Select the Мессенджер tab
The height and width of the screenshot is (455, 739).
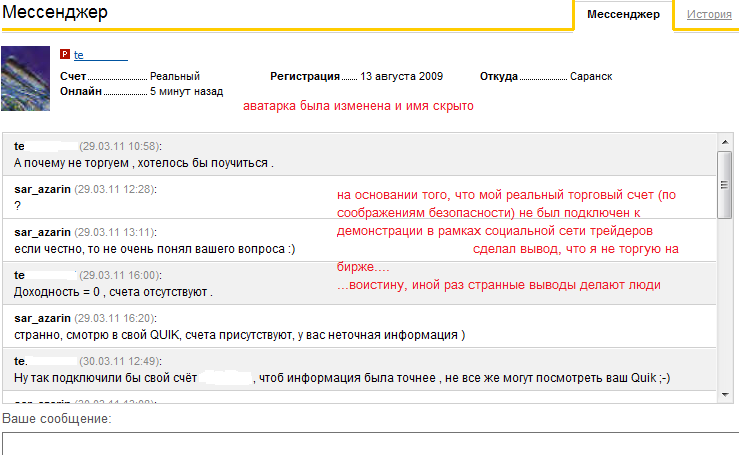(623, 15)
